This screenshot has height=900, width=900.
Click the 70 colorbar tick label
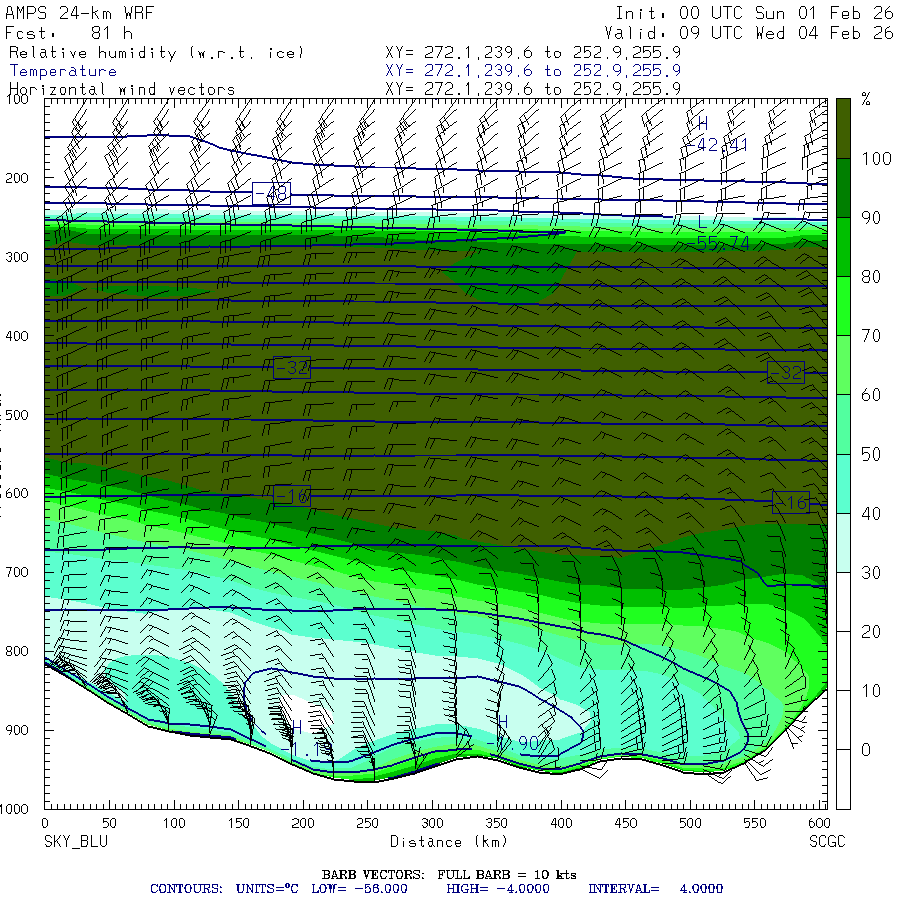pos(871,336)
